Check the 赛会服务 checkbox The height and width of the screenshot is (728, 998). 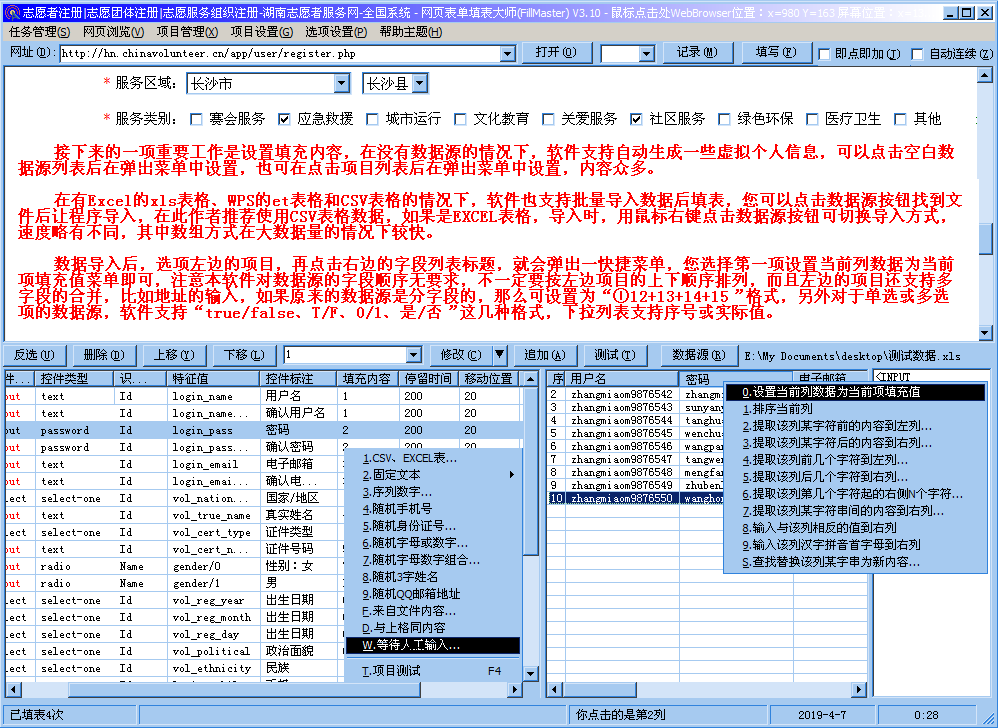(x=197, y=119)
